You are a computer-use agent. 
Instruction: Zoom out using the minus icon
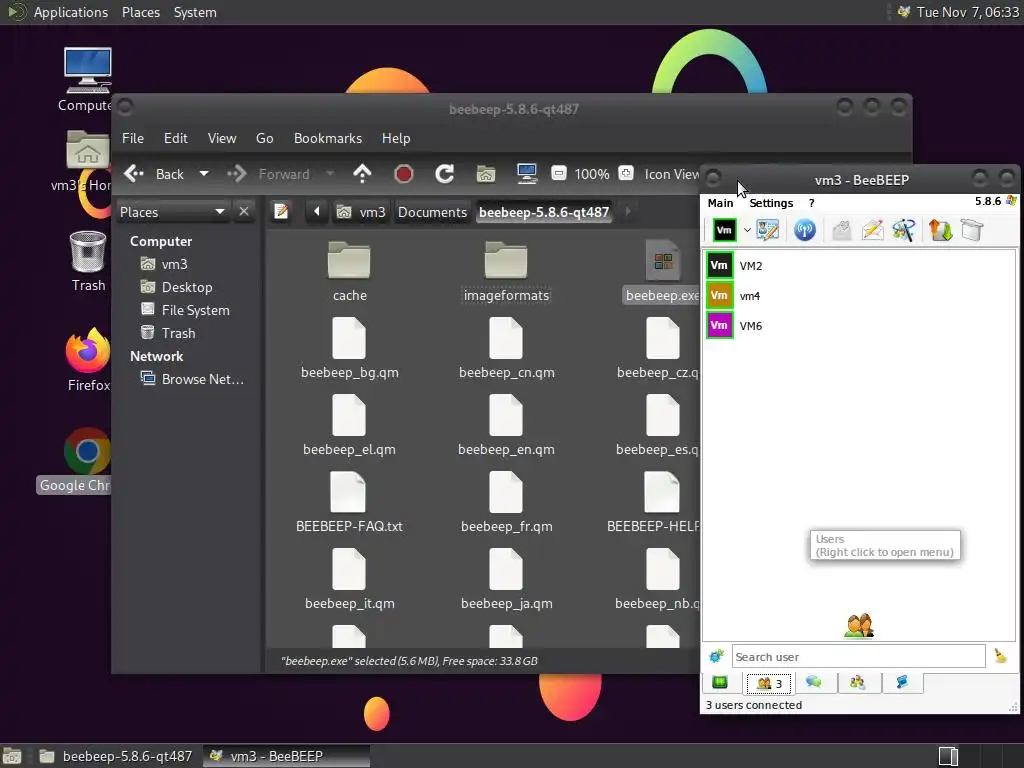(x=559, y=173)
